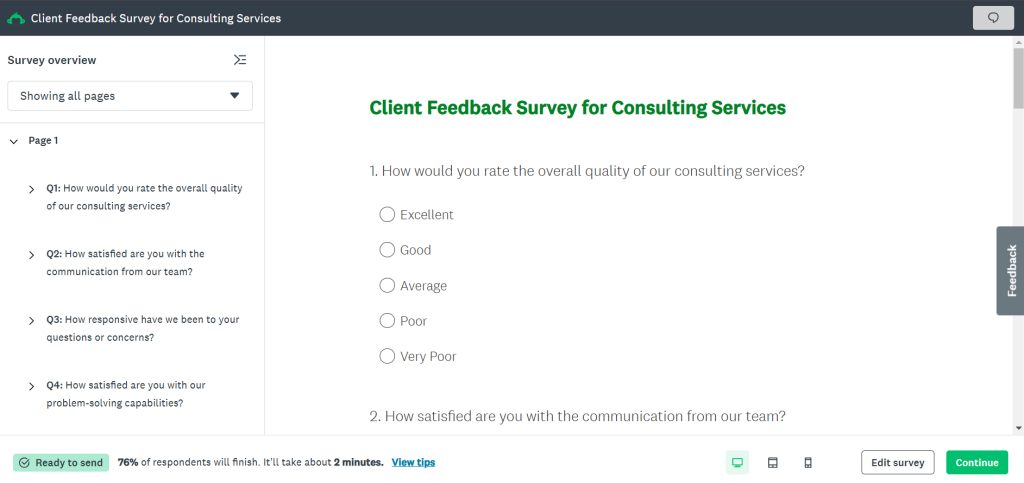
Task: Switch to desktop preview mode
Action: point(737,462)
